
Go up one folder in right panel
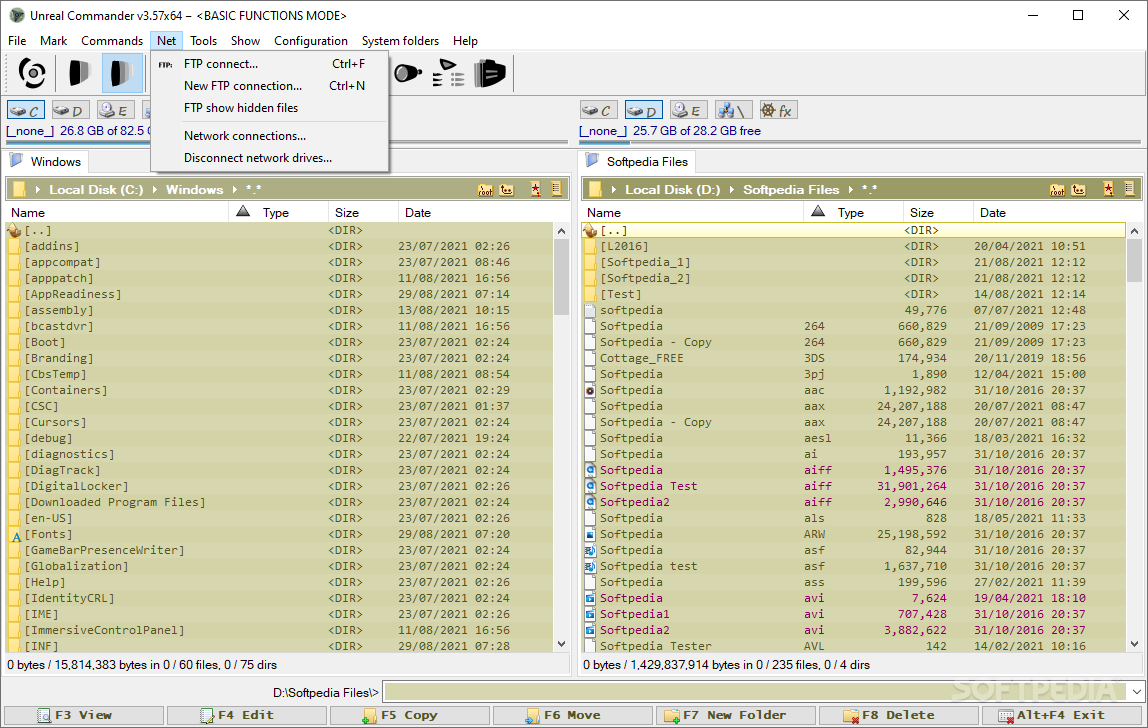[1078, 190]
